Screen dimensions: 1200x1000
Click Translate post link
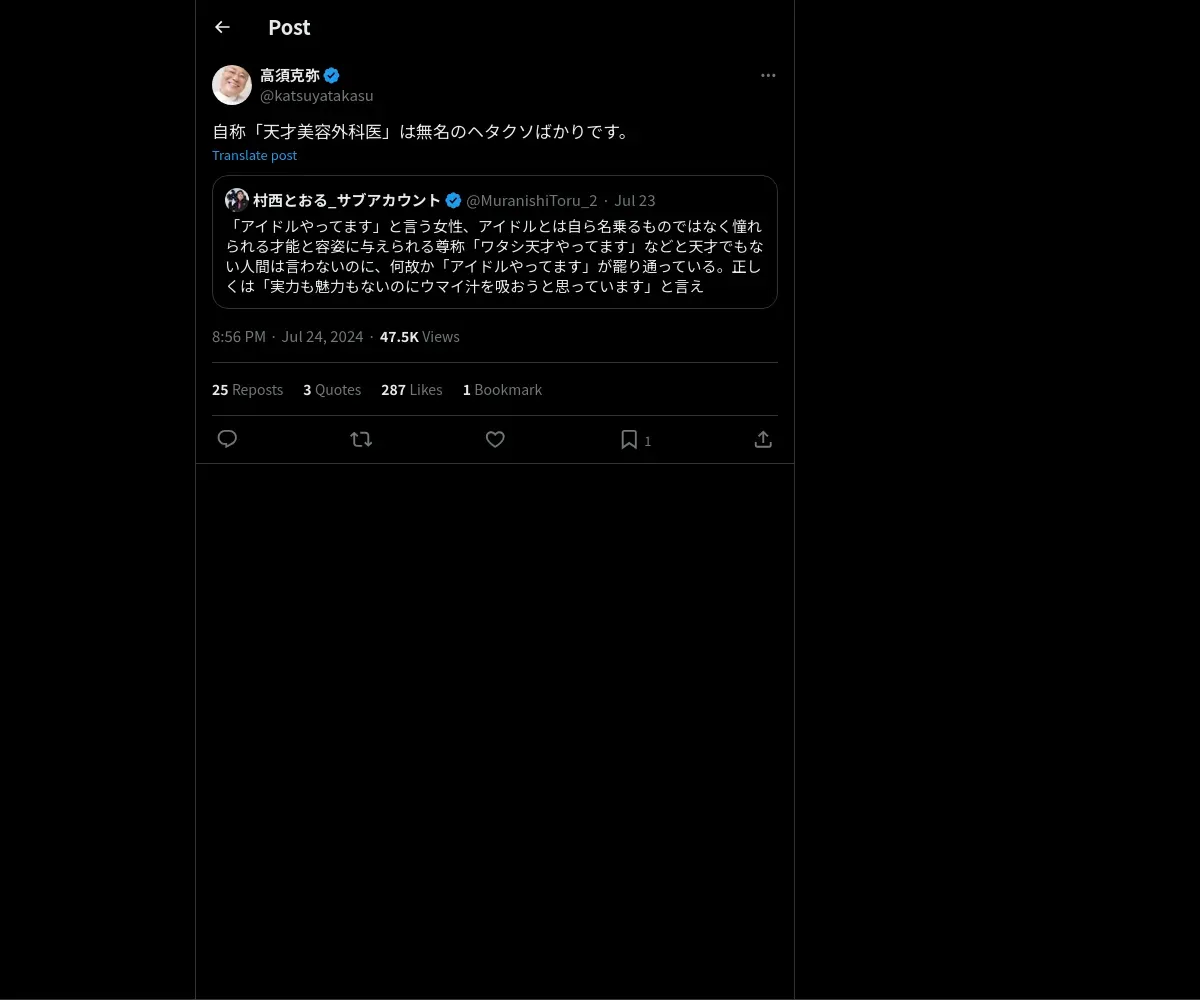click(x=254, y=155)
